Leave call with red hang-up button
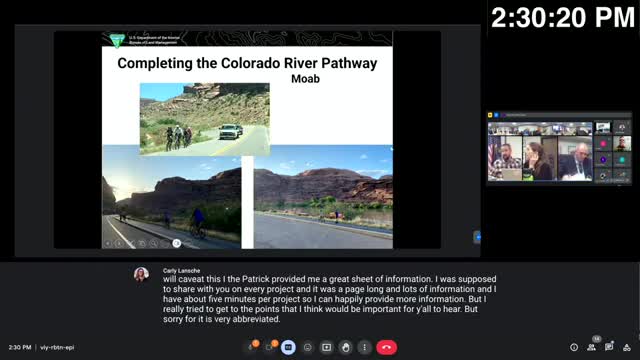Image resolution: width=640 pixels, height=360 pixels. 387,347
